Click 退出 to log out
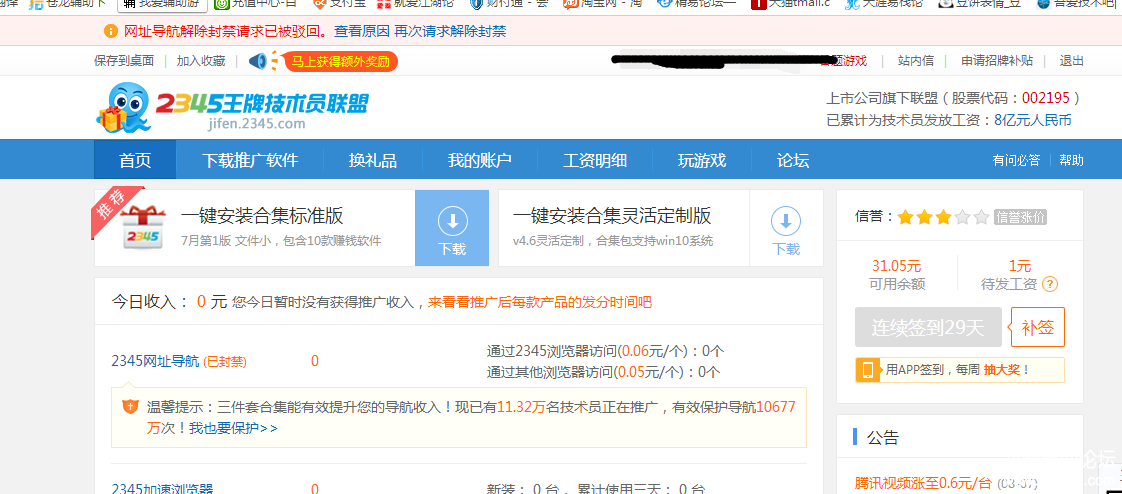1122x494 pixels. point(1071,61)
